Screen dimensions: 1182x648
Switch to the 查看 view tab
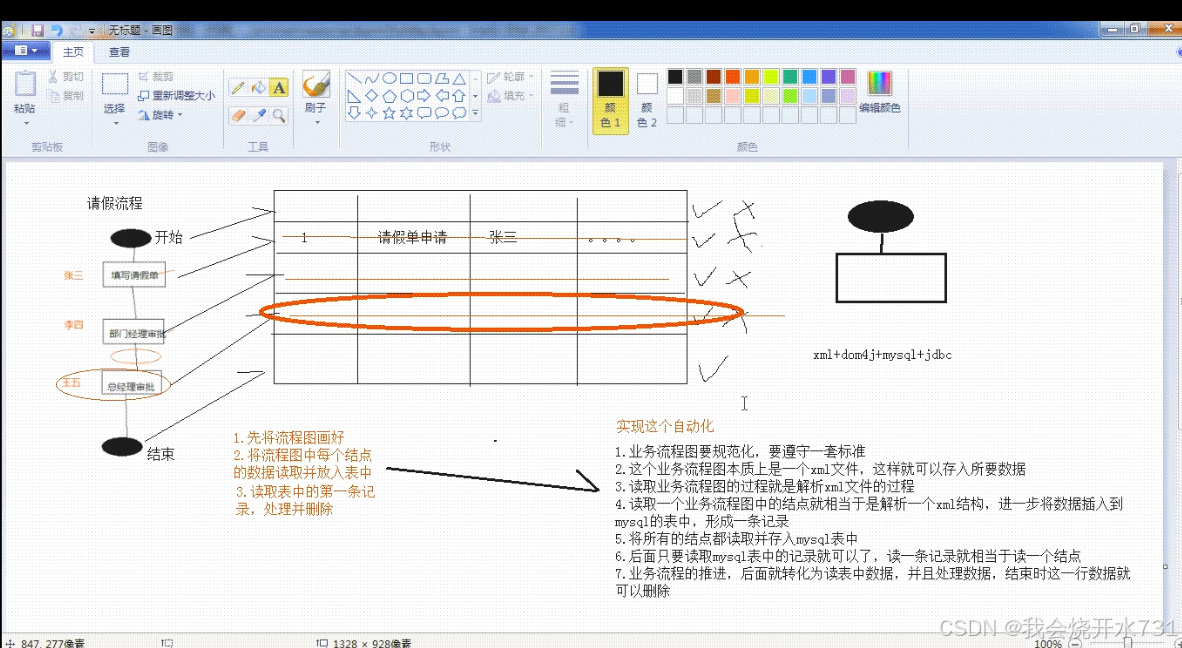118,51
